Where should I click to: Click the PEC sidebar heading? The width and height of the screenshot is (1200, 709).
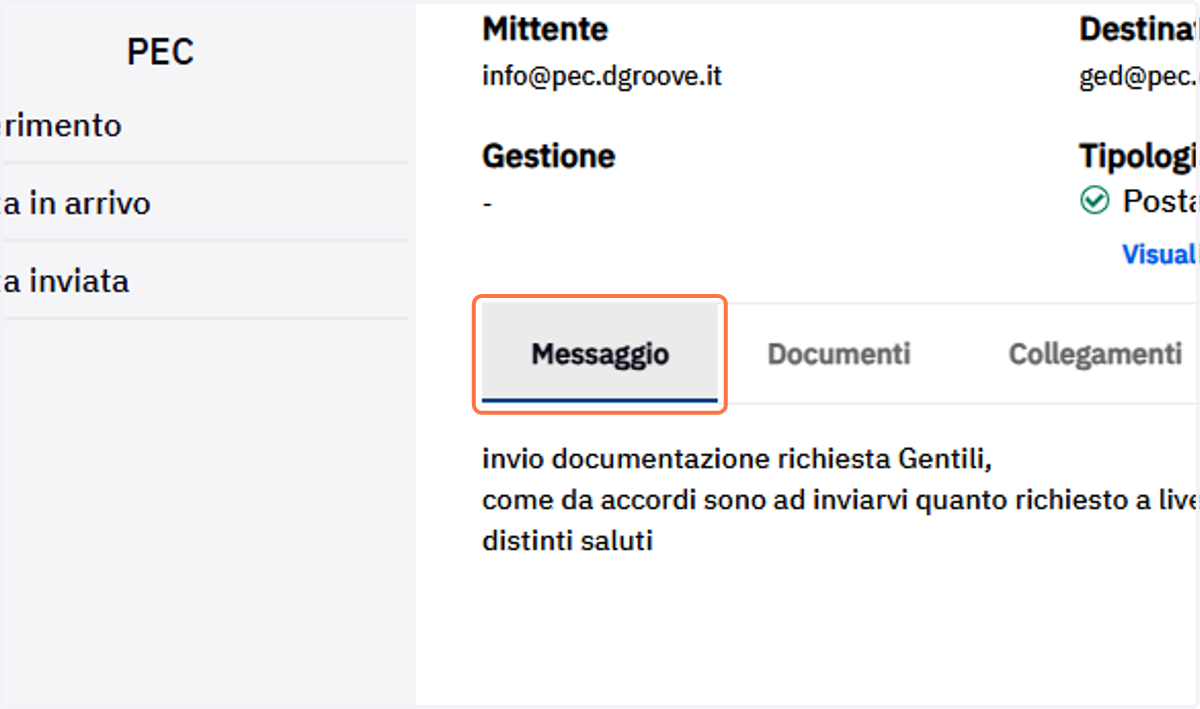pos(160,51)
